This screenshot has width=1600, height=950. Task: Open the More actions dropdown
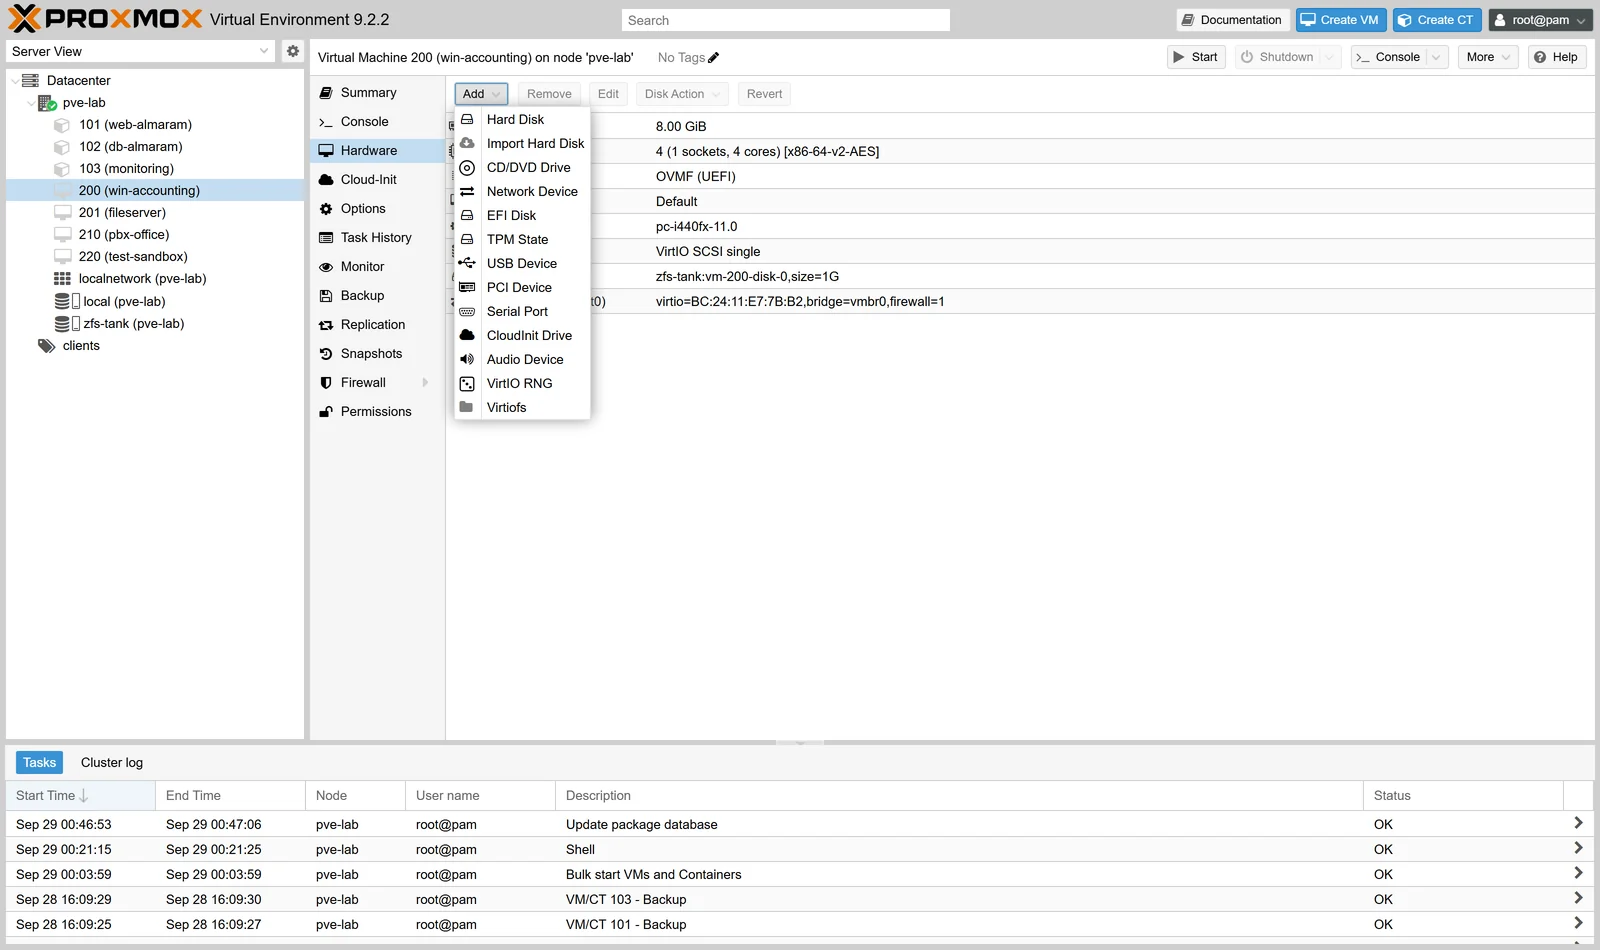(1488, 57)
